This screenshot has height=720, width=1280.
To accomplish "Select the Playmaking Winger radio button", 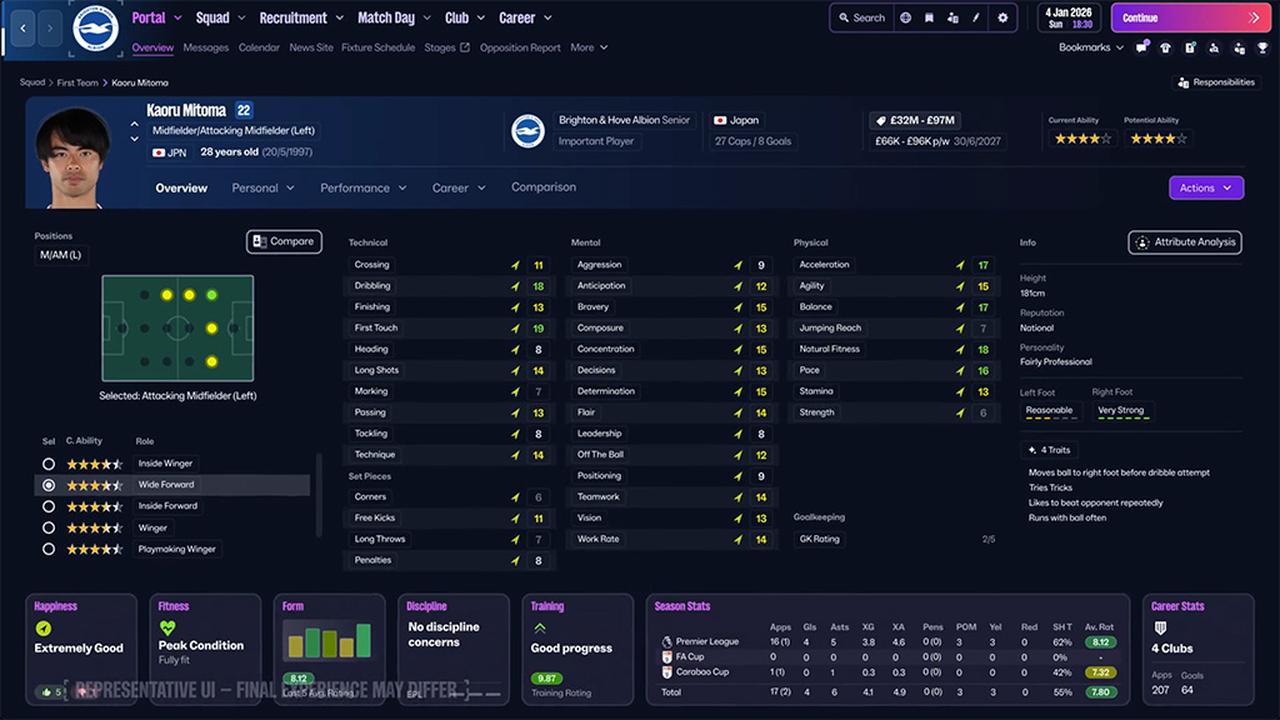I will [x=48, y=548].
